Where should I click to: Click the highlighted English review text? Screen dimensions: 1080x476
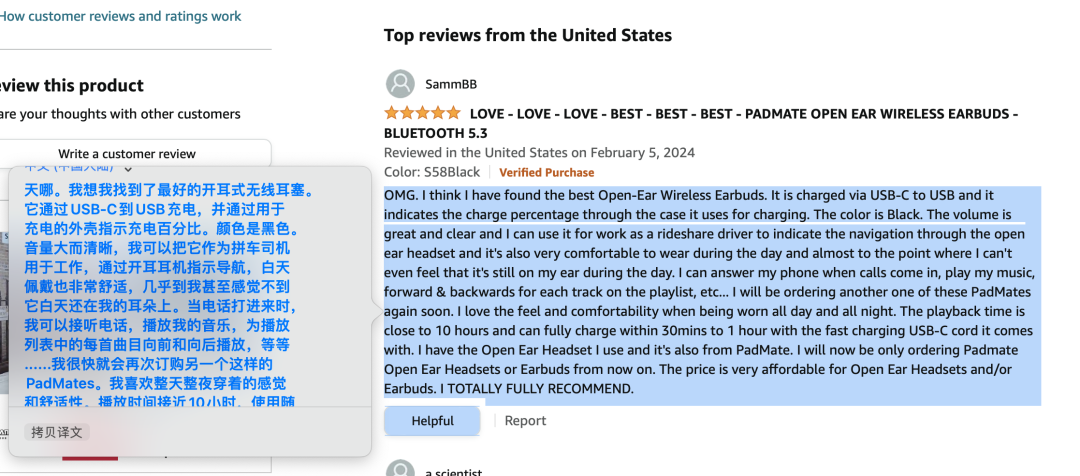tap(712, 292)
